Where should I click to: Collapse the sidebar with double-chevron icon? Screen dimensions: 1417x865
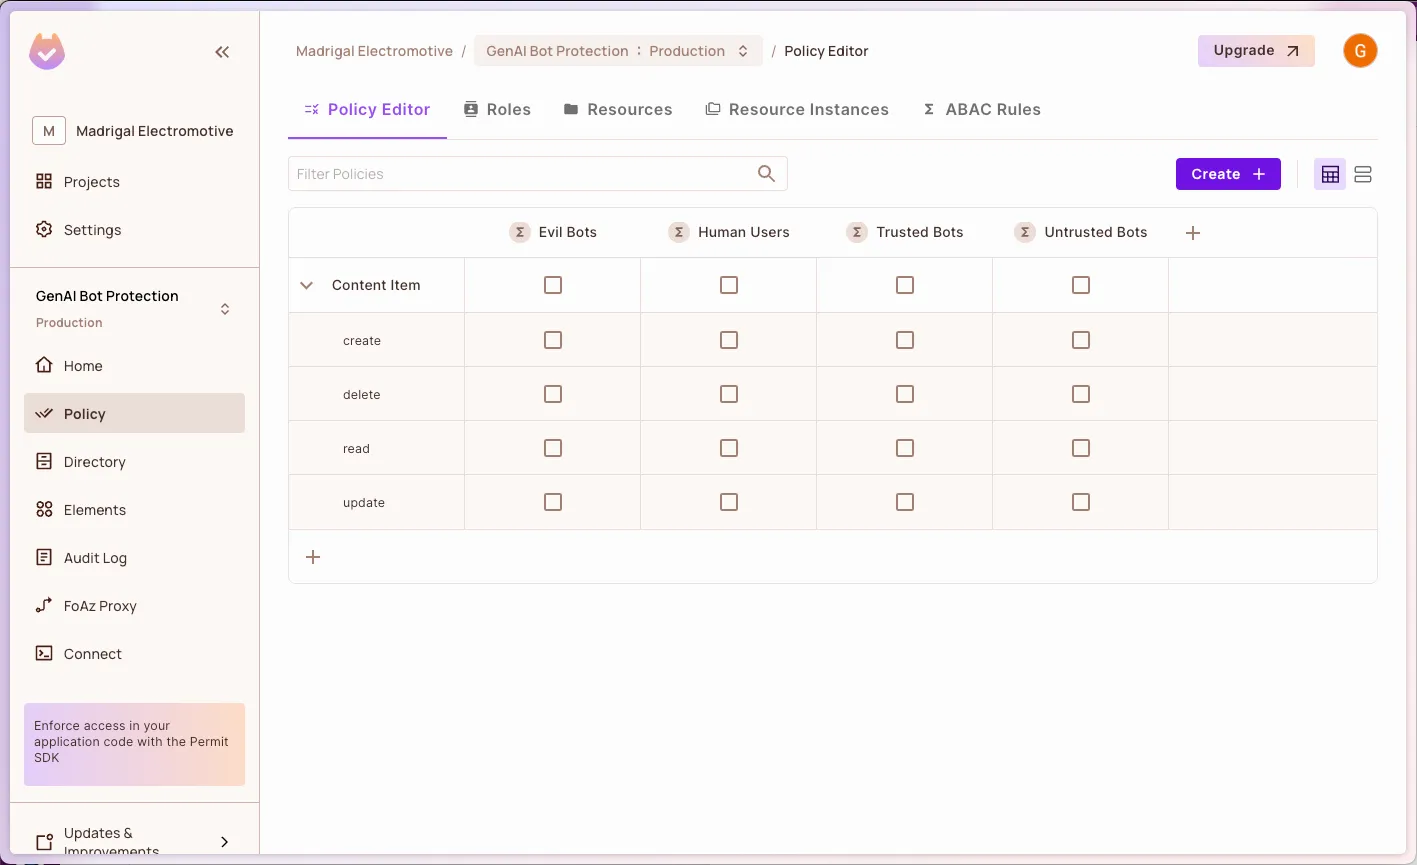[222, 52]
